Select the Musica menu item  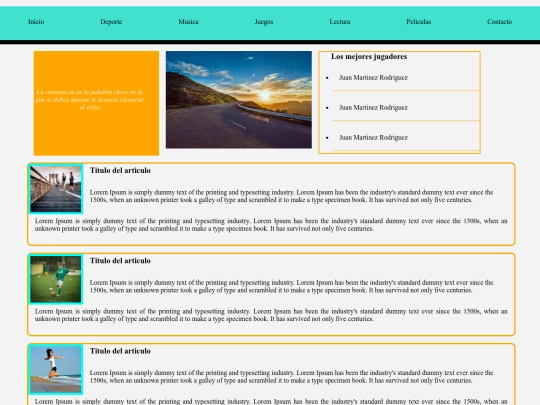188,22
